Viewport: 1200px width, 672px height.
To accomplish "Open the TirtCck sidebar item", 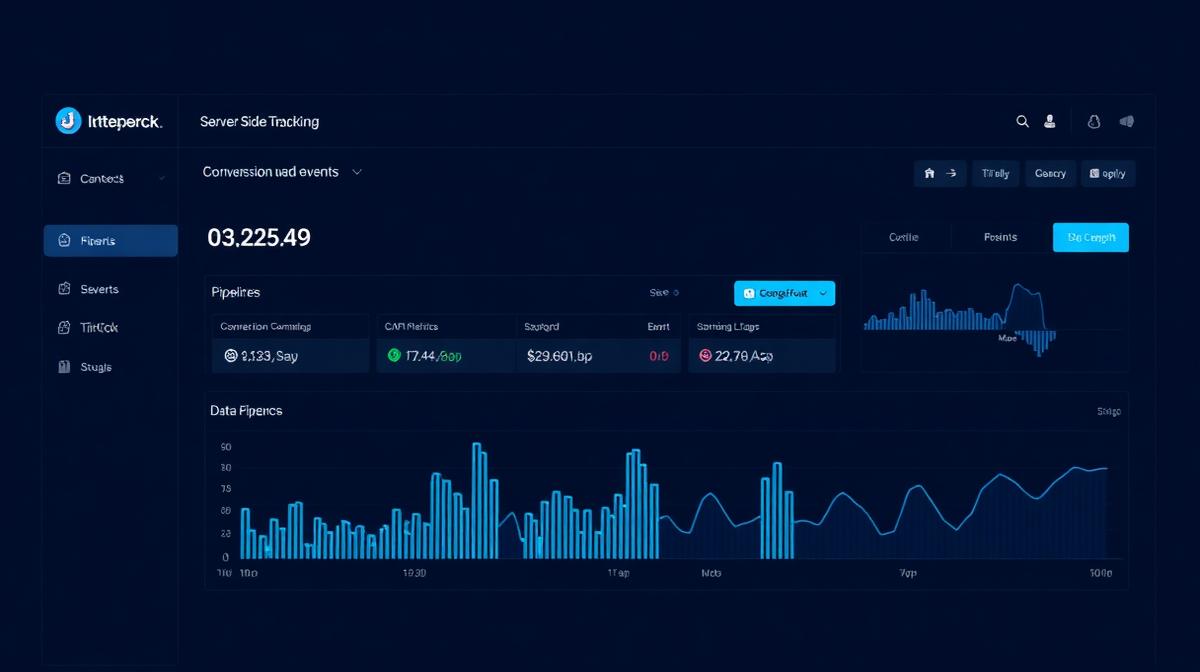I will pyautogui.click(x=110, y=327).
